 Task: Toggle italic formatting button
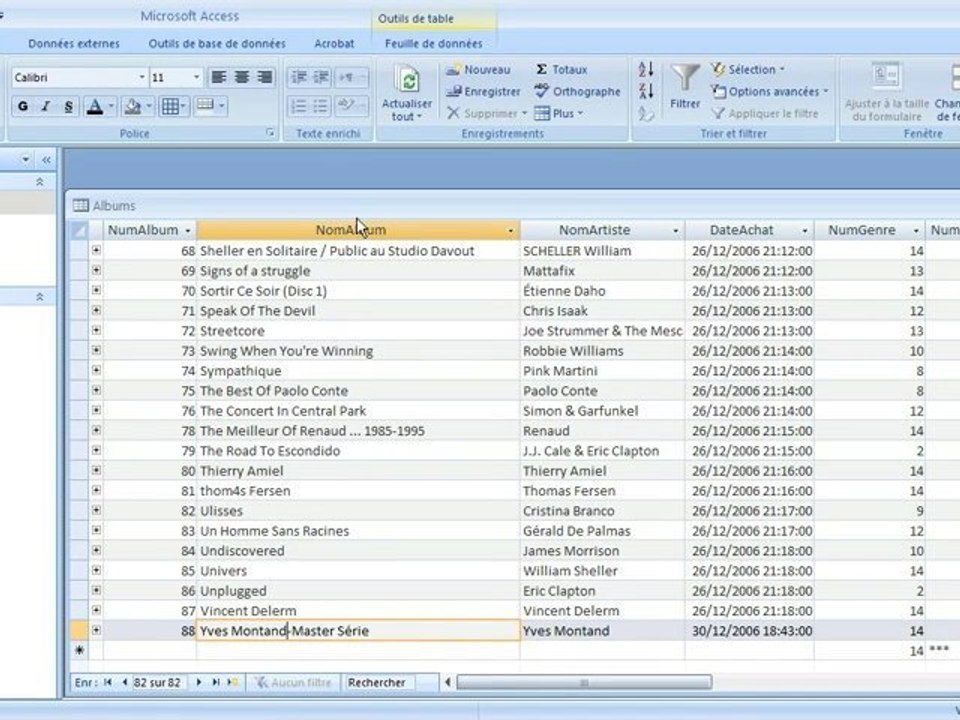pyautogui.click(x=45, y=107)
